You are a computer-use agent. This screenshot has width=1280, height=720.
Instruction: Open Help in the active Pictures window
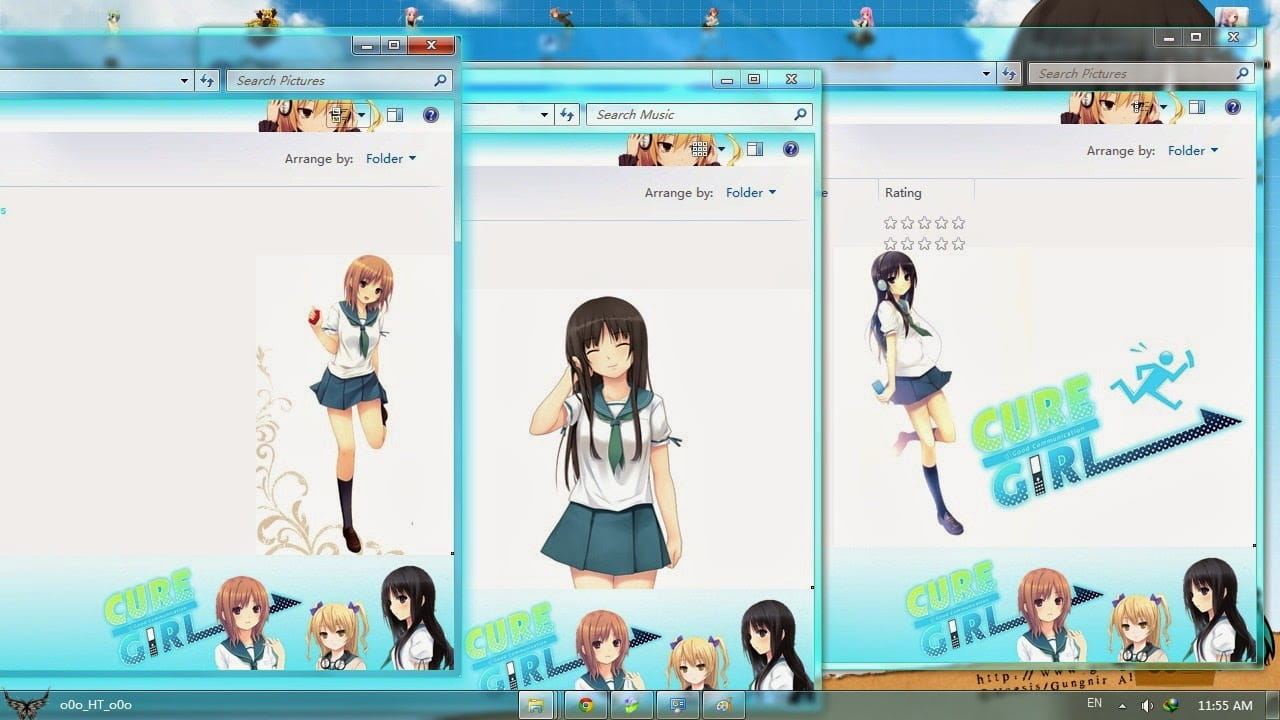coord(431,115)
